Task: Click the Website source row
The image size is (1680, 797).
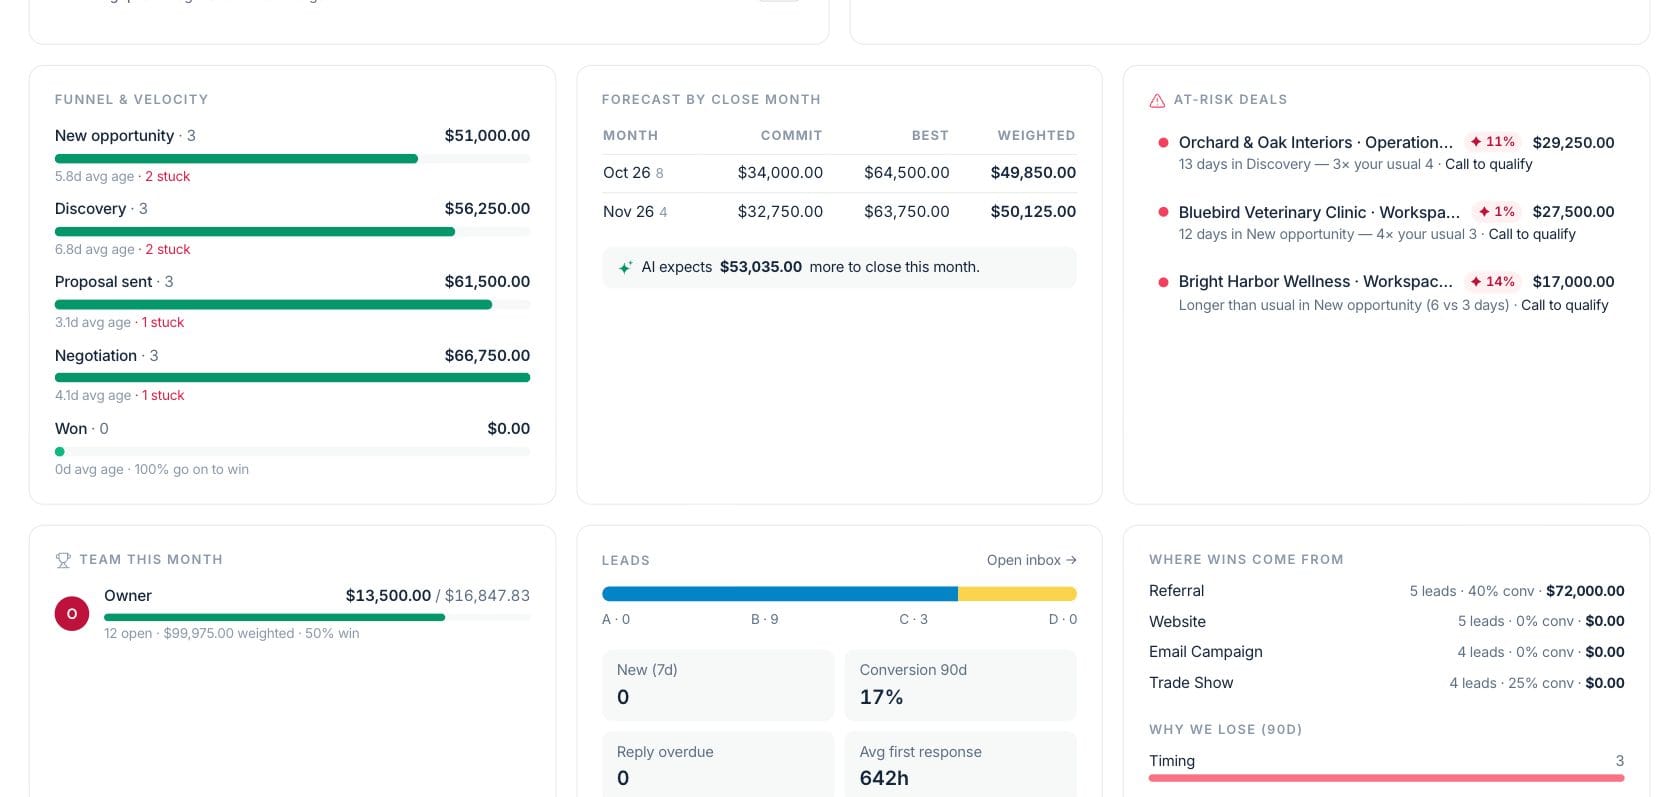Action: point(1386,621)
